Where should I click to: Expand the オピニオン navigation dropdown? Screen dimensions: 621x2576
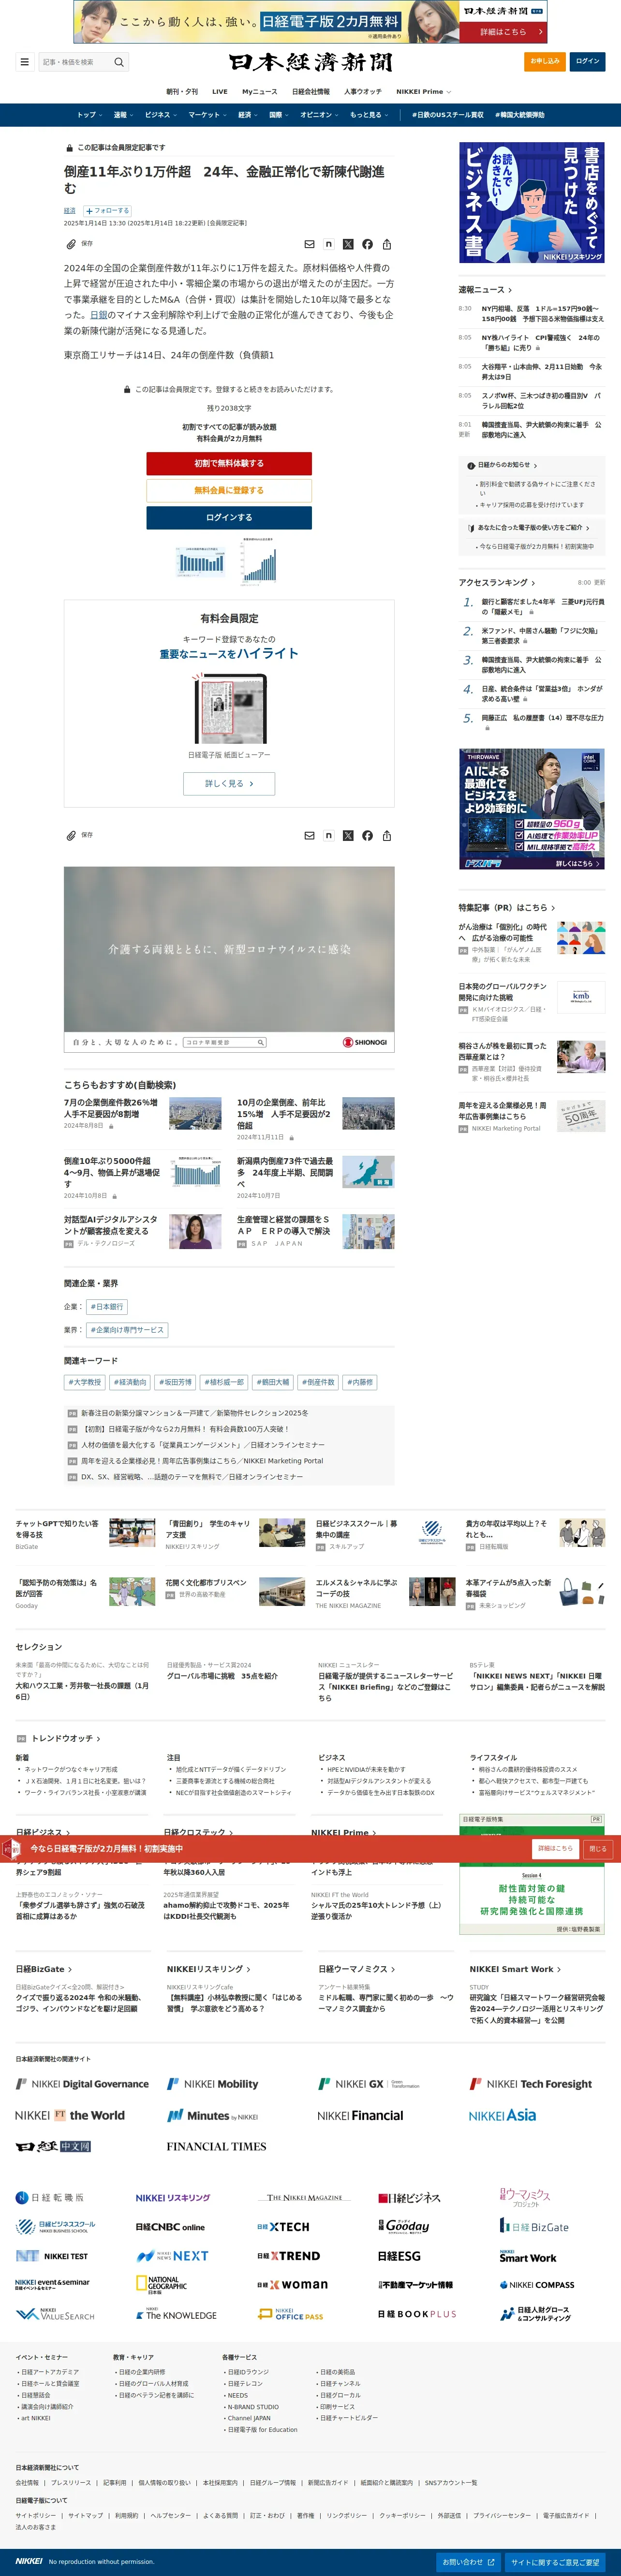319,115
